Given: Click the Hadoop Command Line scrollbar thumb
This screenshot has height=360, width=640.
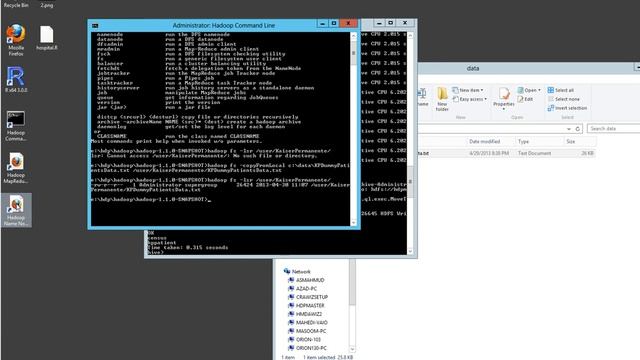Looking at the screenshot, I should (353, 53).
